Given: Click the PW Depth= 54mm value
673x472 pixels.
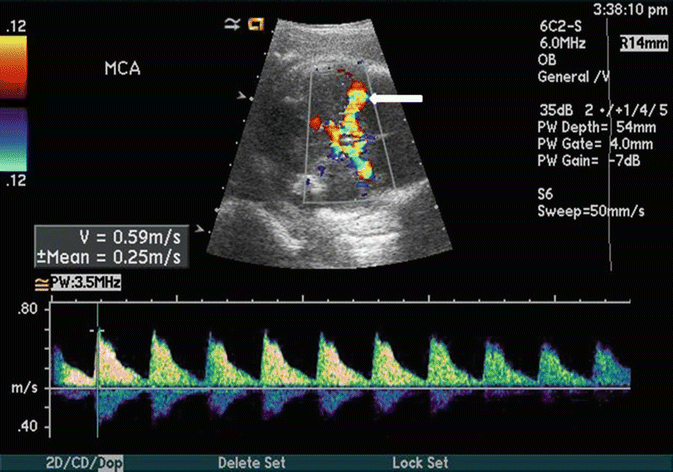Looking at the screenshot, I should pos(597,127).
